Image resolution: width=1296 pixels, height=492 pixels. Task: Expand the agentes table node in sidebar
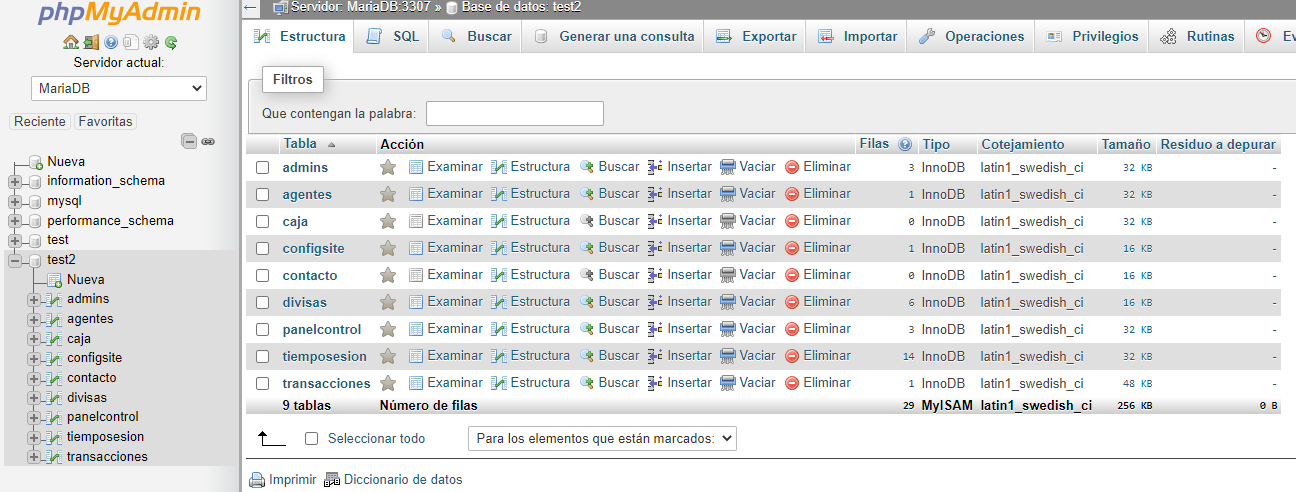pos(34,319)
